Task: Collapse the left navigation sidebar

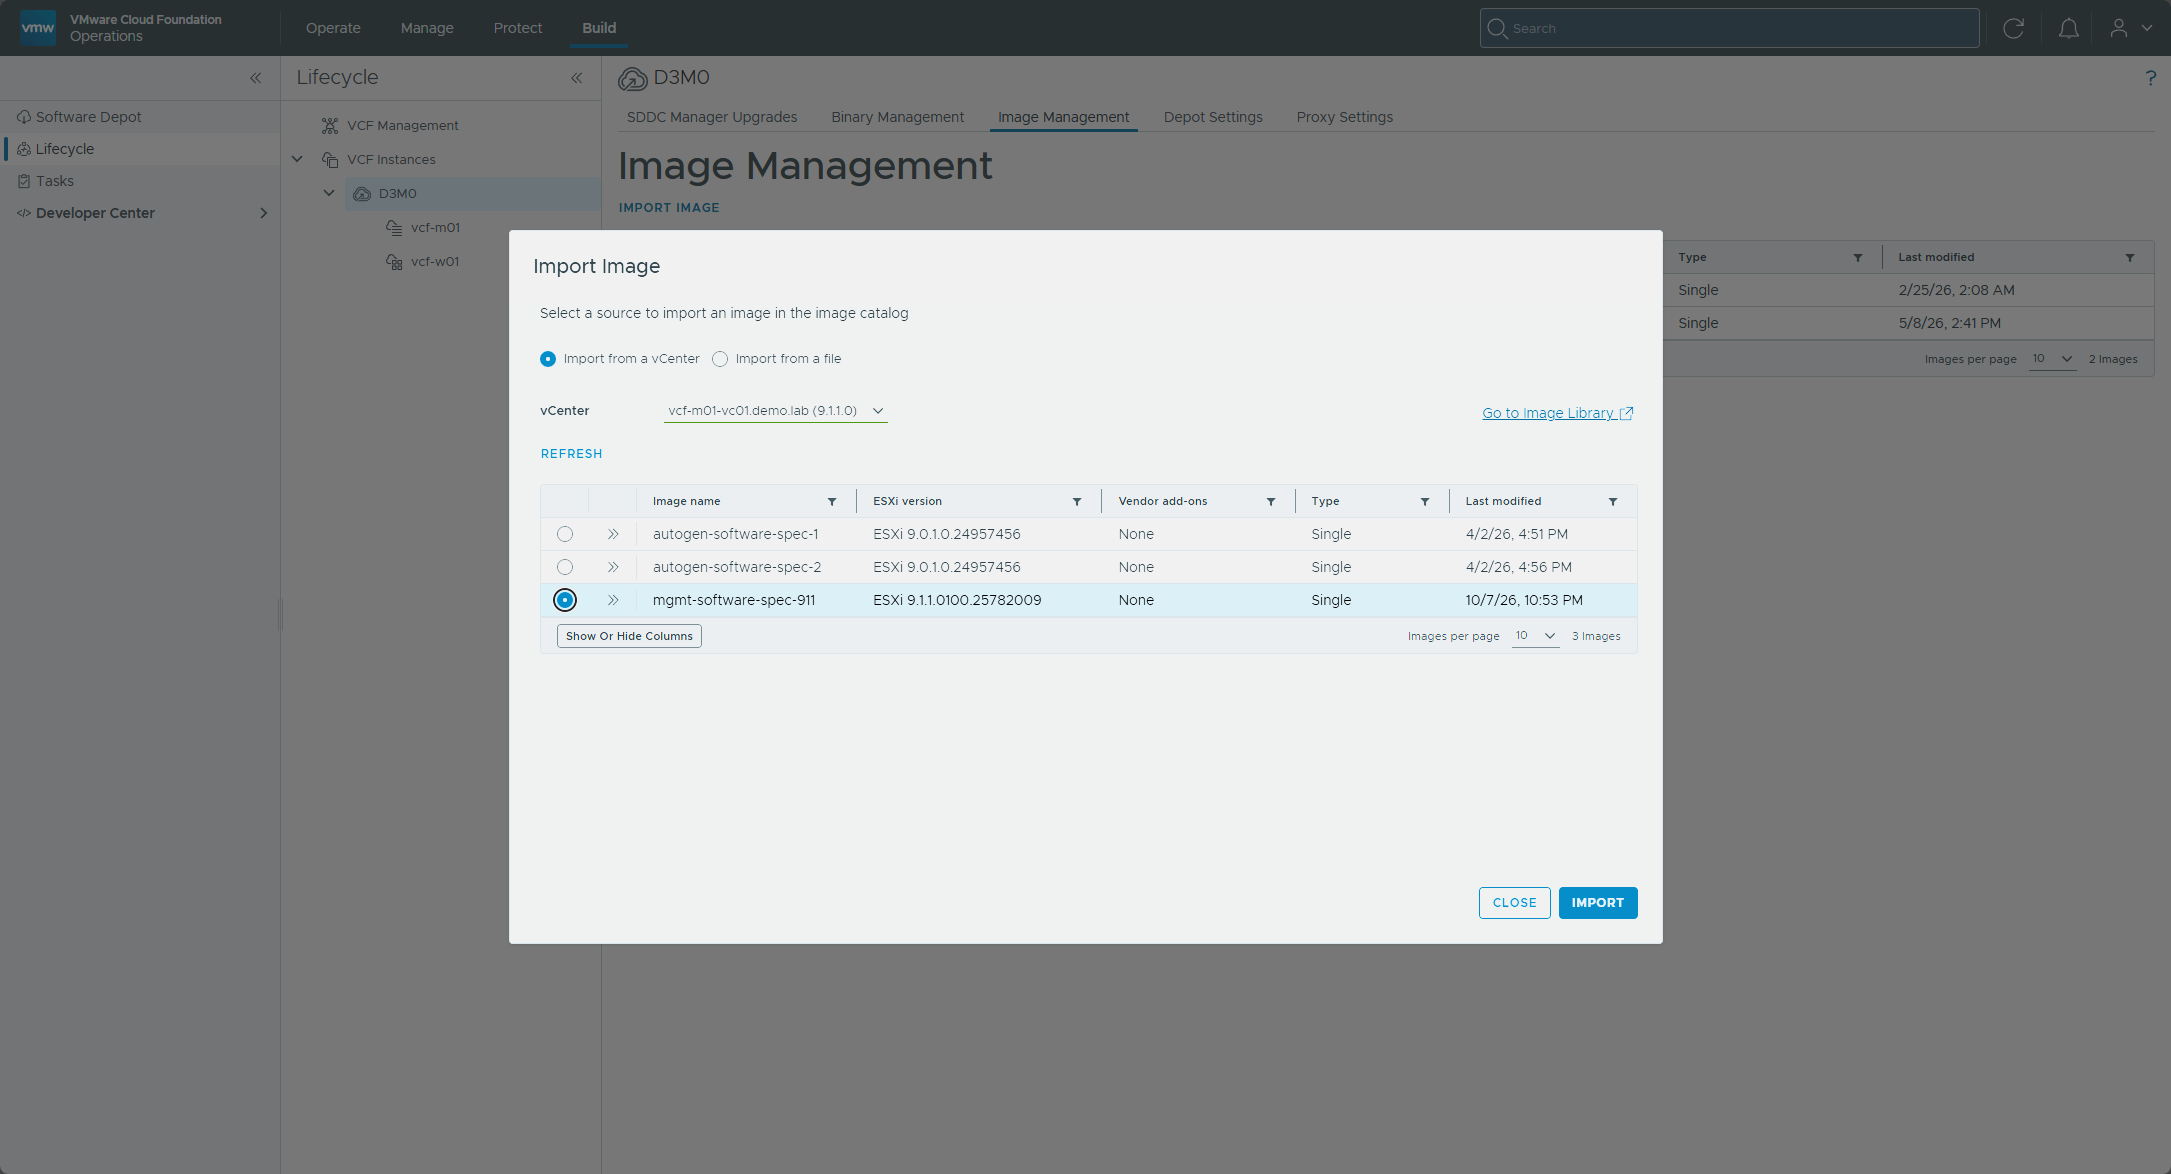Action: click(x=256, y=78)
